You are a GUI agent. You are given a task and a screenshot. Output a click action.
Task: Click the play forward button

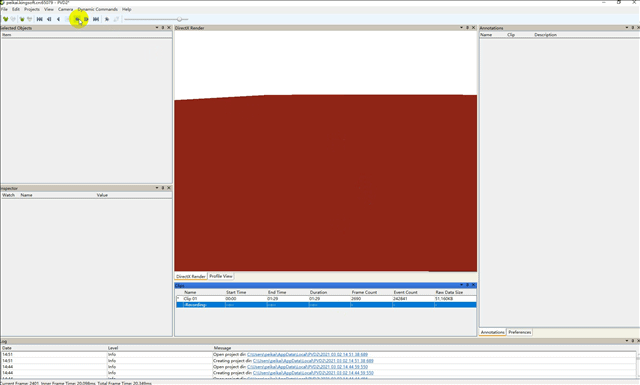[77, 19]
